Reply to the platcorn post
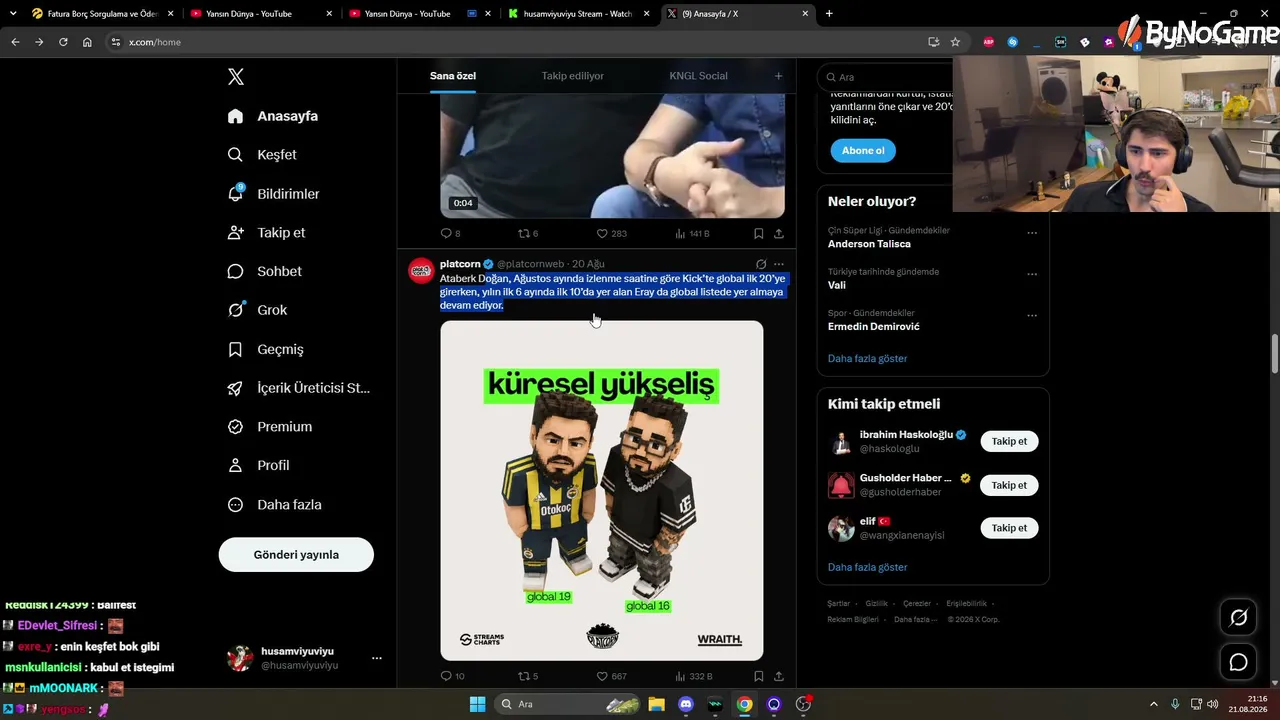 point(446,677)
